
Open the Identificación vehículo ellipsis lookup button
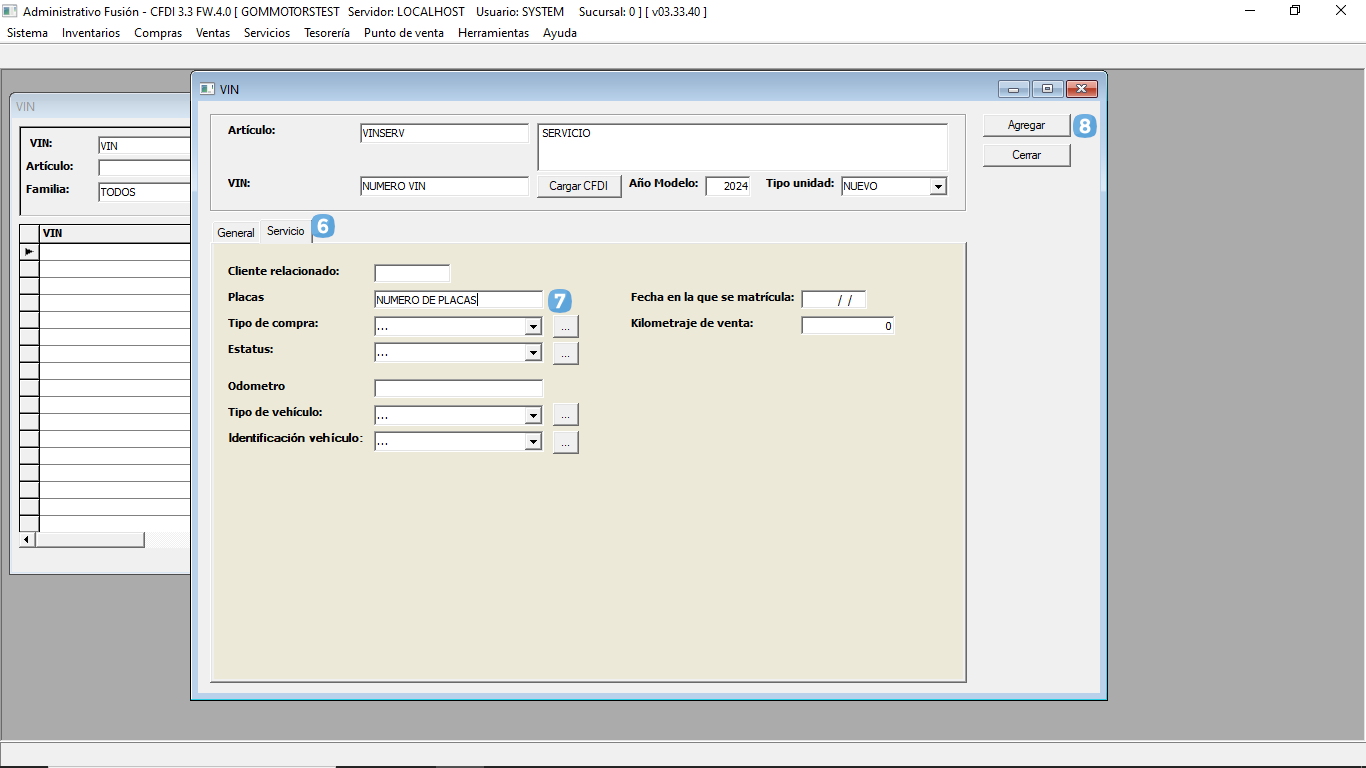(565, 441)
